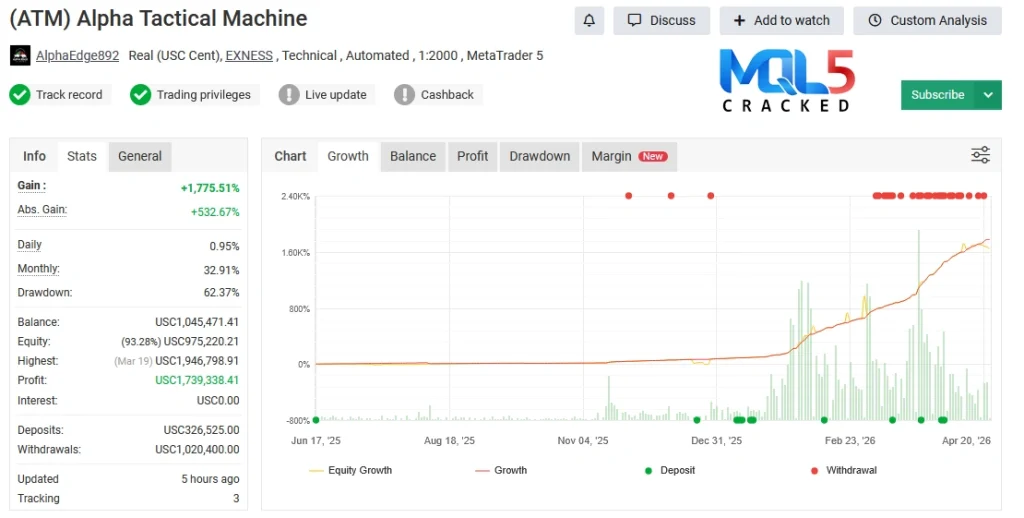Image resolution: width=1024 pixels, height=518 pixels.
Task: Select the Chart tab
Action: (290, 156)
